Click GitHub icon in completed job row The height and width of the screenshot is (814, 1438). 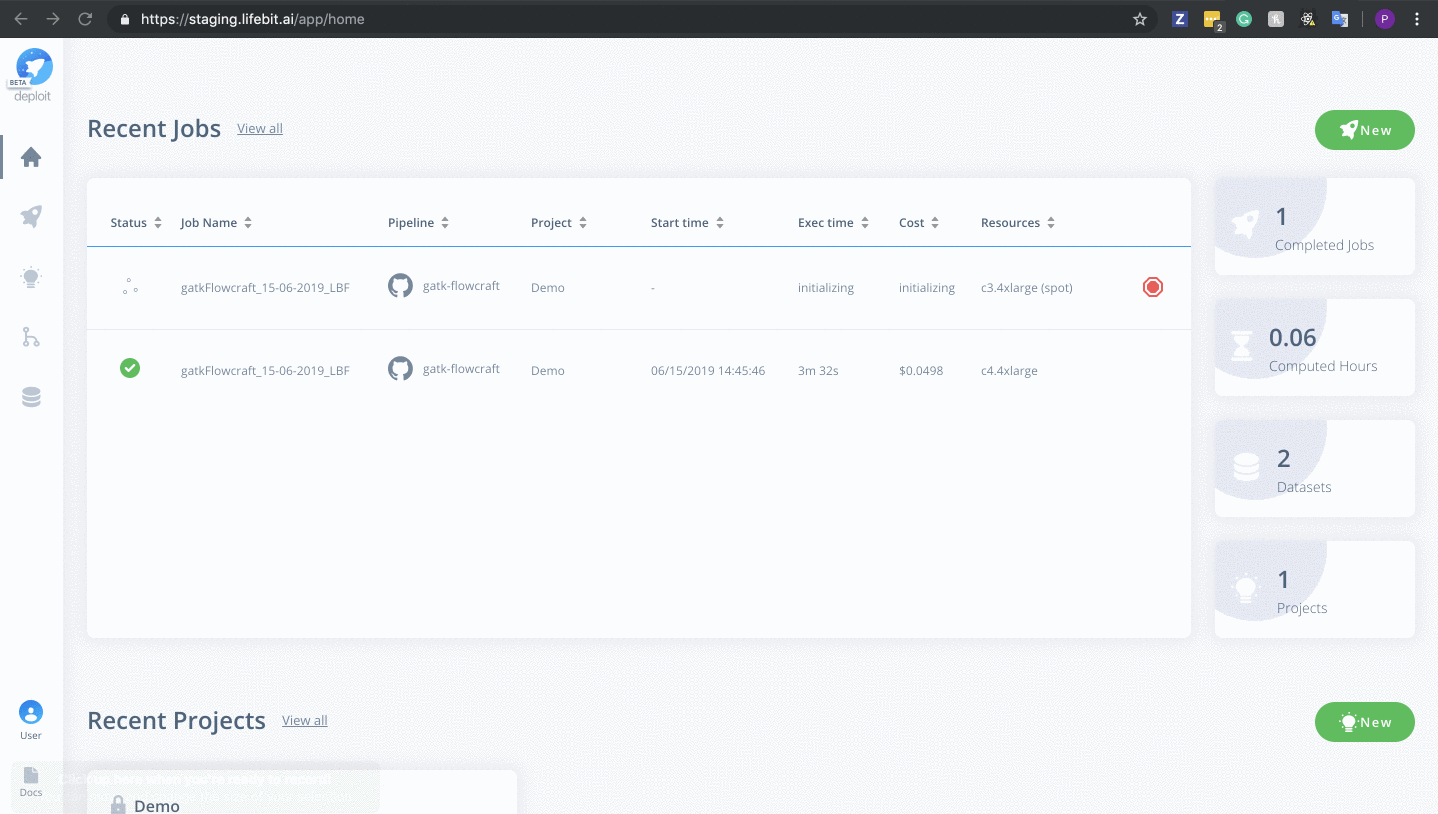point(400,369)
